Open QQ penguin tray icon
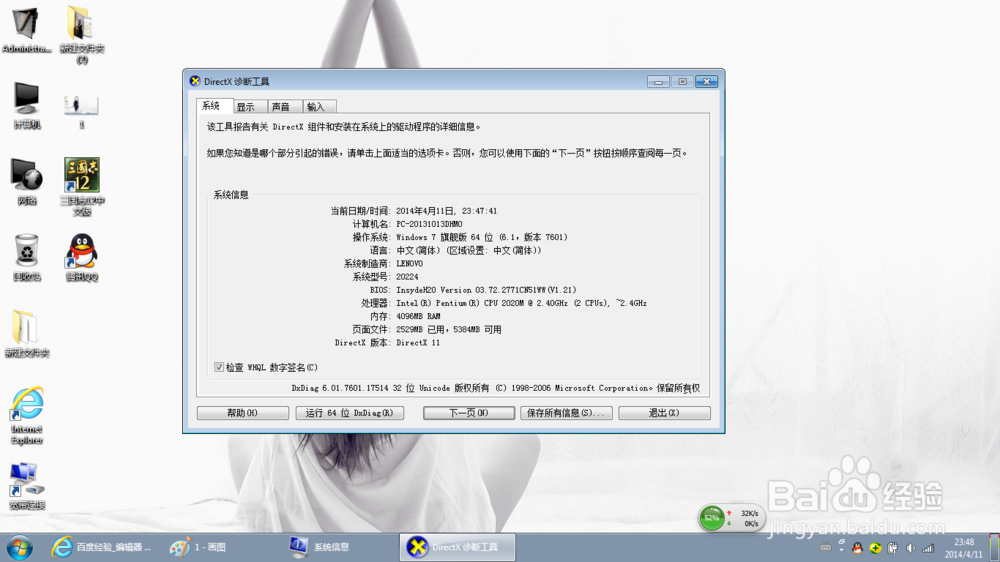Image resolution: width=1000 pixels, height=562 pixels. click(858, 548)
